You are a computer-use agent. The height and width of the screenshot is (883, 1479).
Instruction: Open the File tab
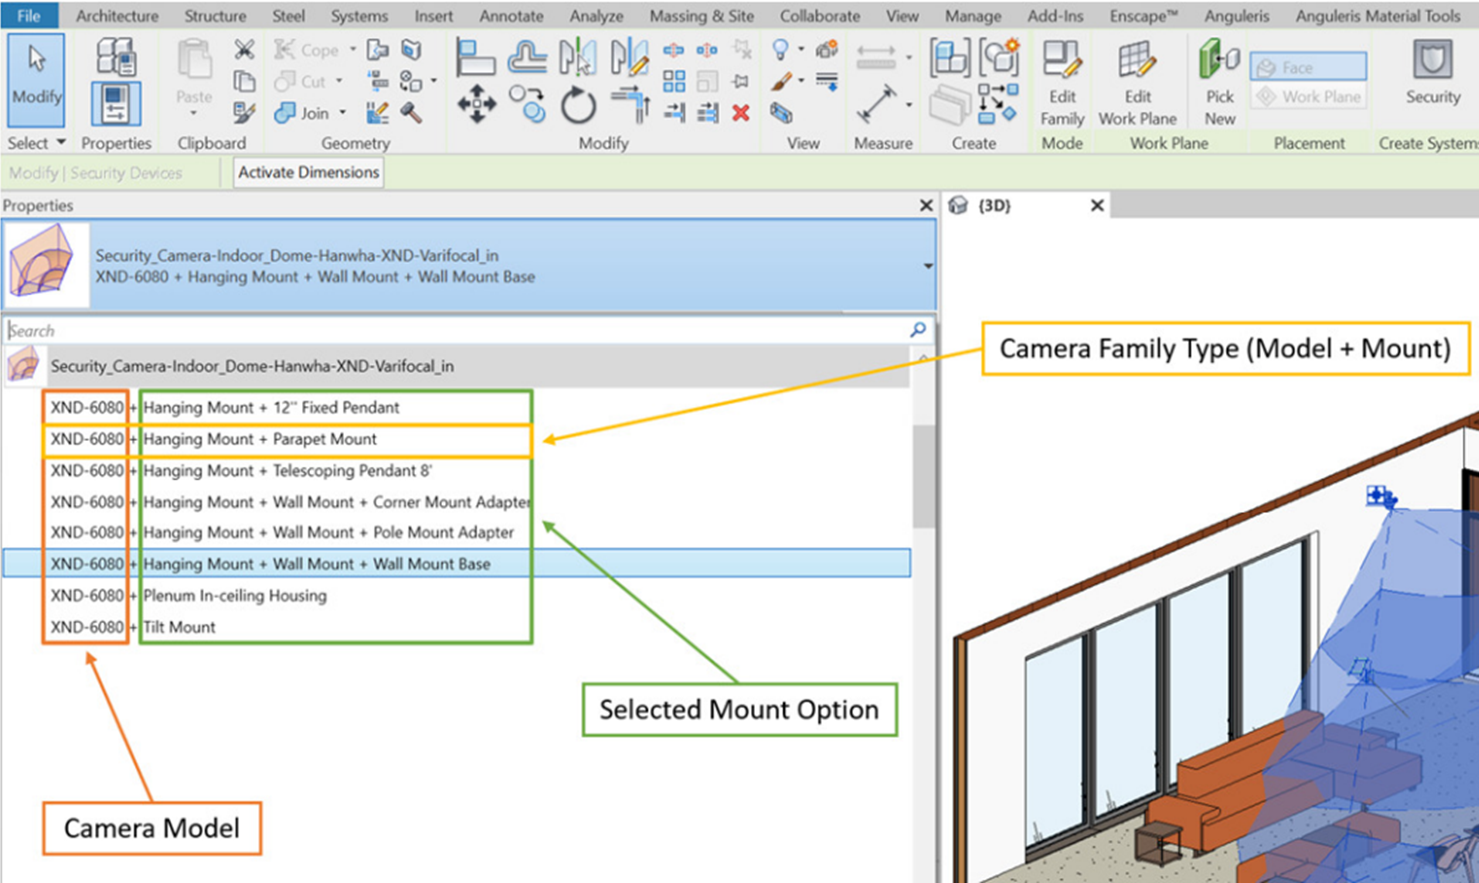[29, 15]
